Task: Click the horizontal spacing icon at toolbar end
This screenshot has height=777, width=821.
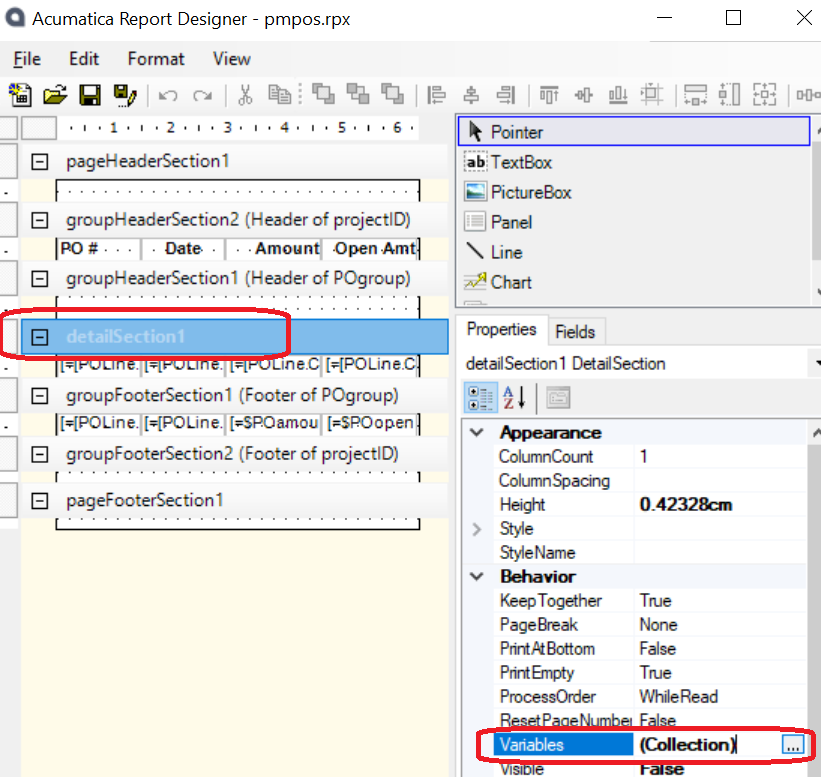Action: 808,95
